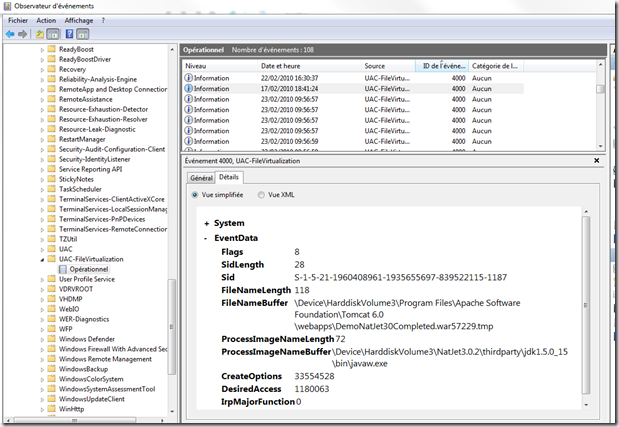Expand the Security-IdentityListener node
The image size is (619, 427).
pos(42,159)
